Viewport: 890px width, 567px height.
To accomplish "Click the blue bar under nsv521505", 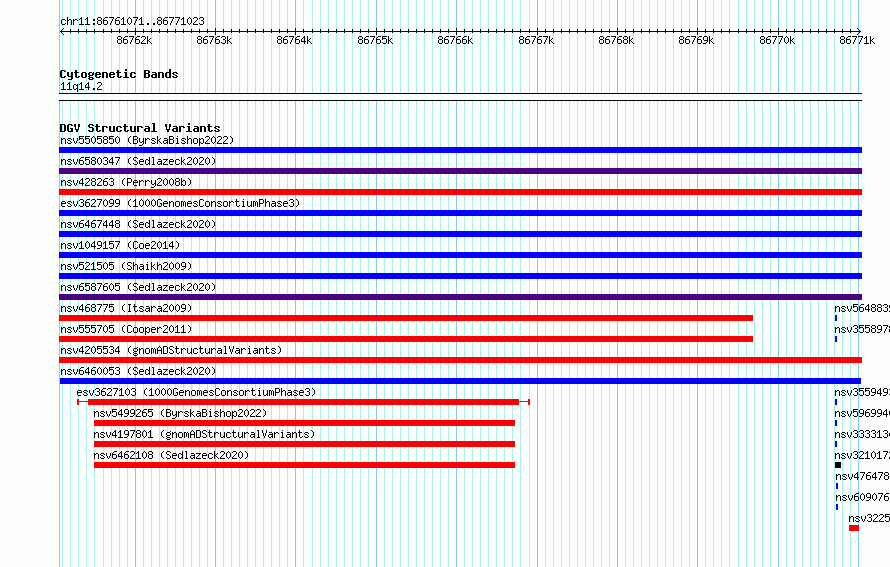I will point(460,276).
